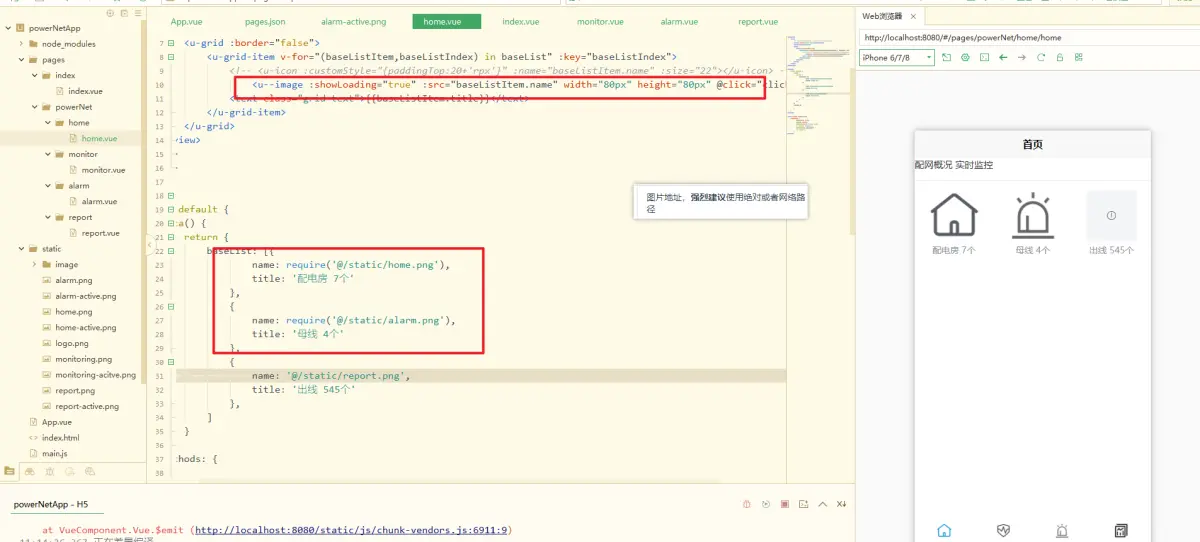Viewport: 1200px width, 542px height.
Task: Open browser settings gear icon
Action: [965, 58]
